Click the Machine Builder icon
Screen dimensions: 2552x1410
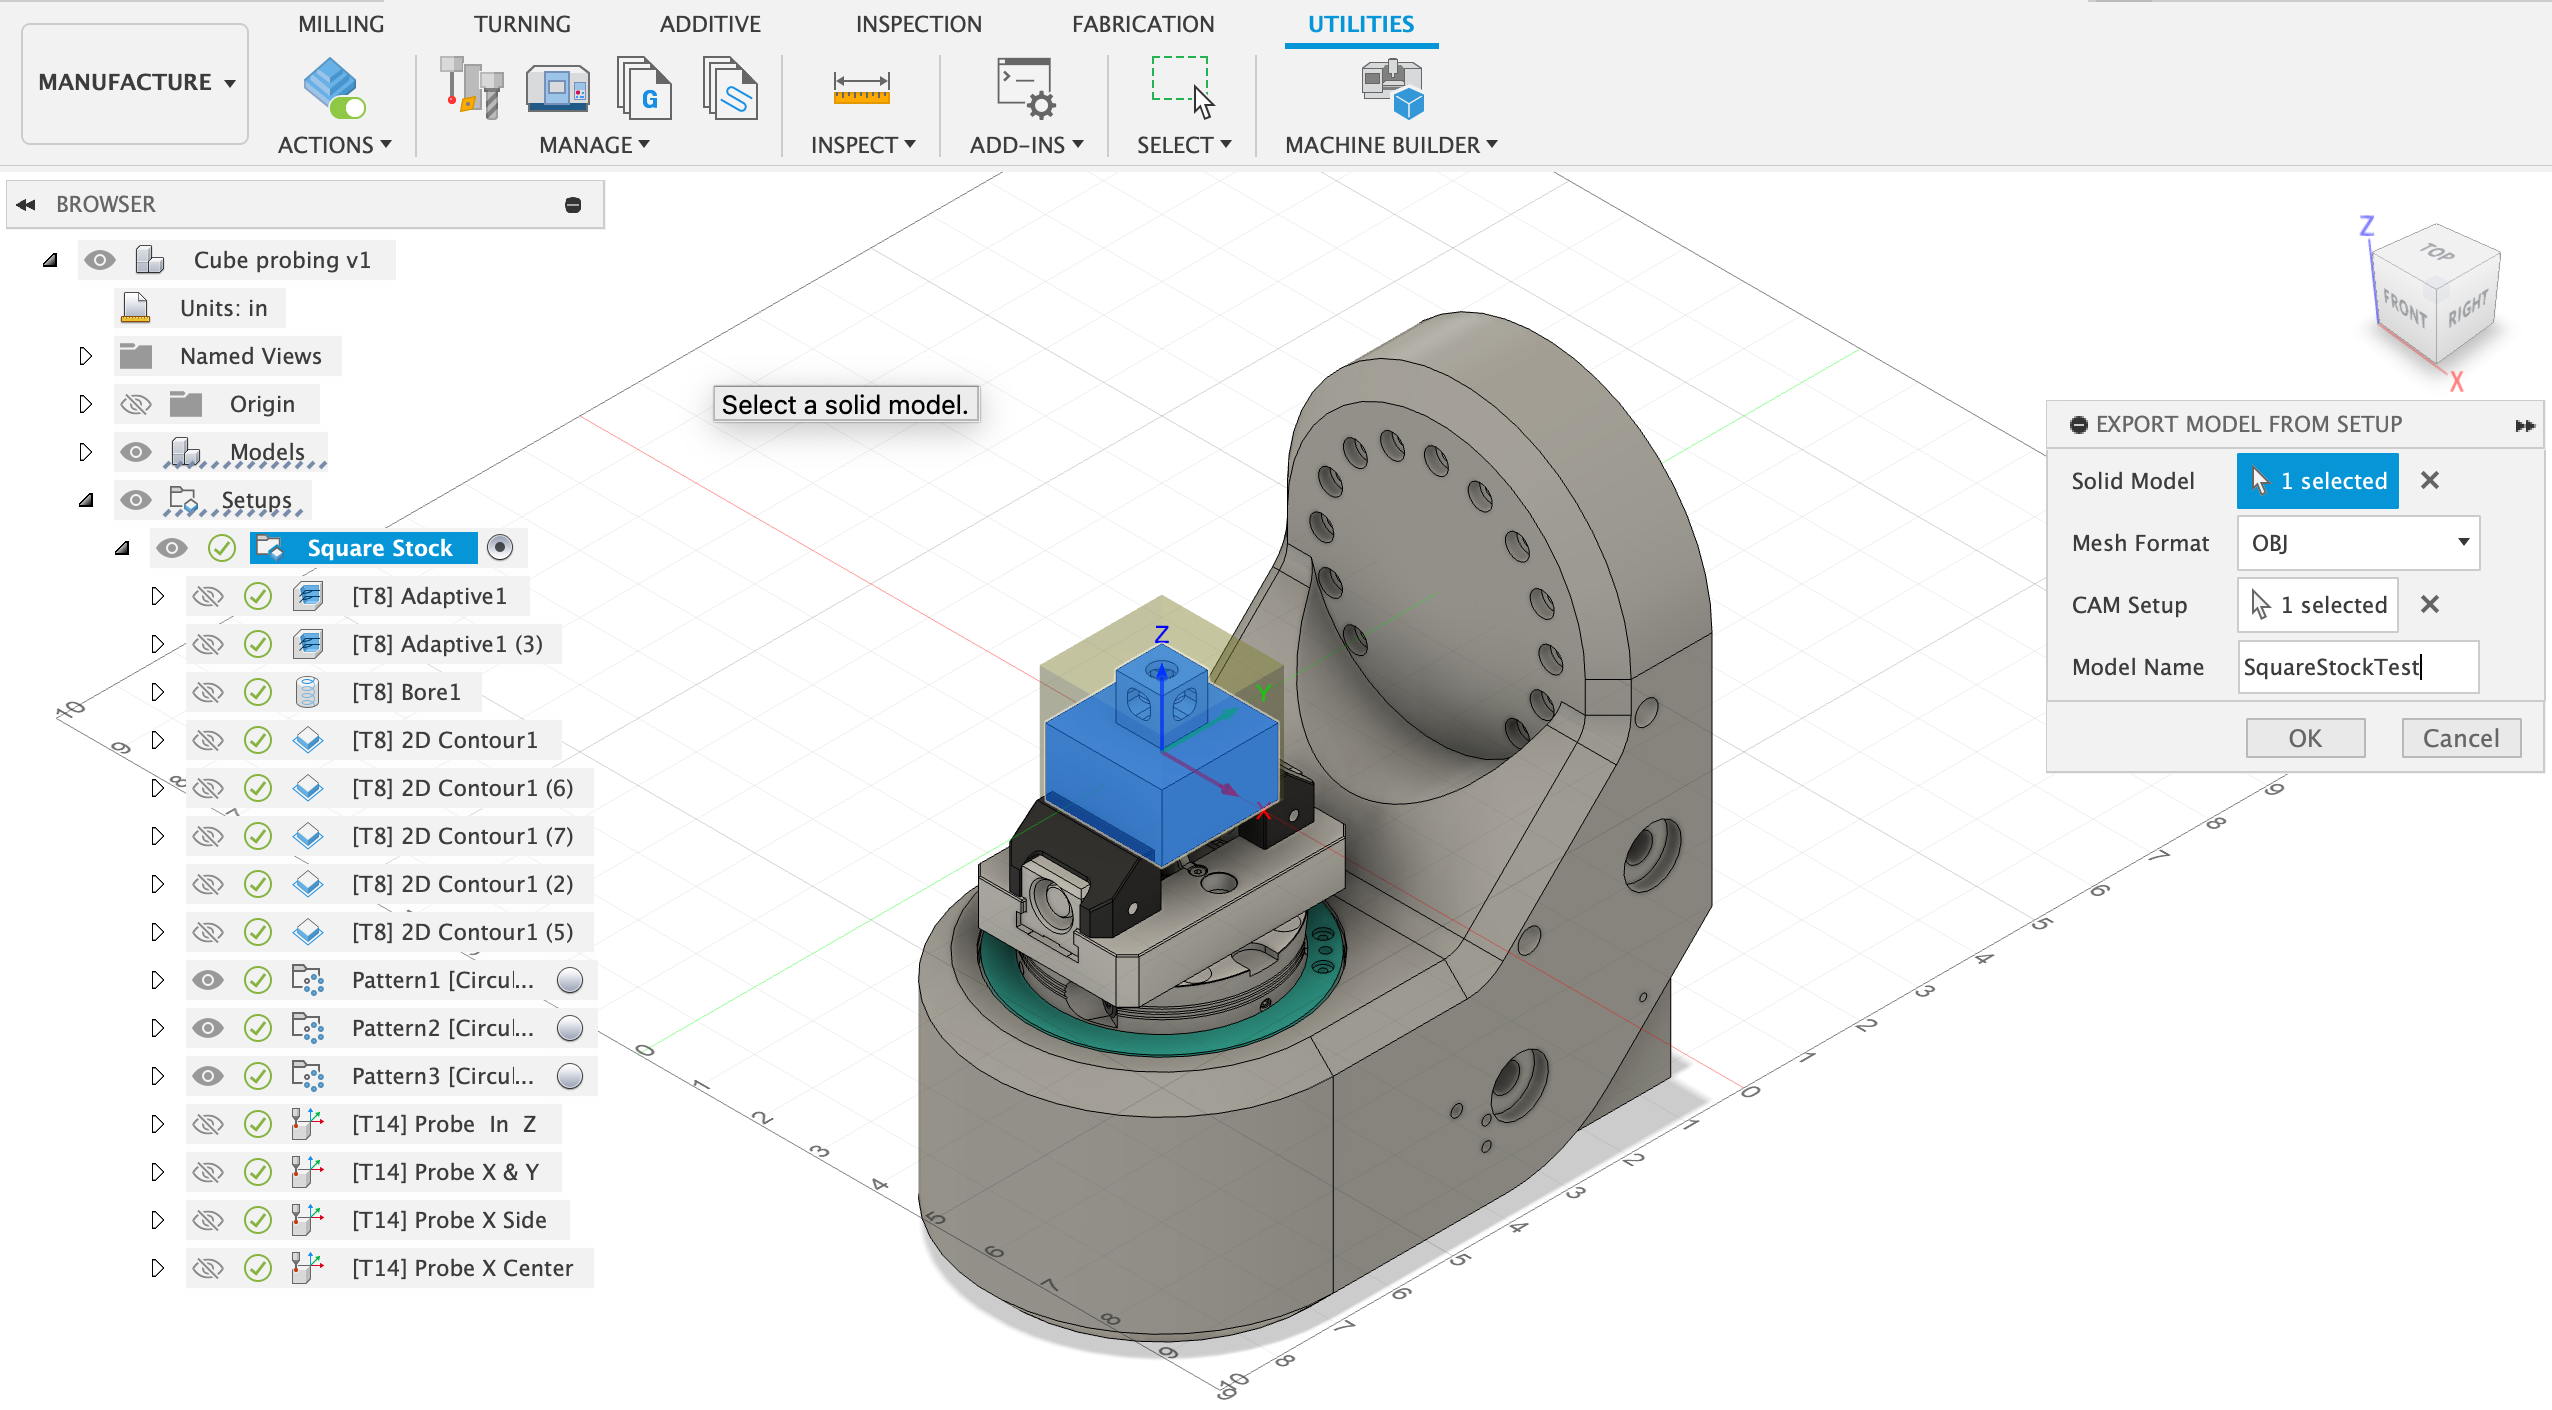[1391, 88]
